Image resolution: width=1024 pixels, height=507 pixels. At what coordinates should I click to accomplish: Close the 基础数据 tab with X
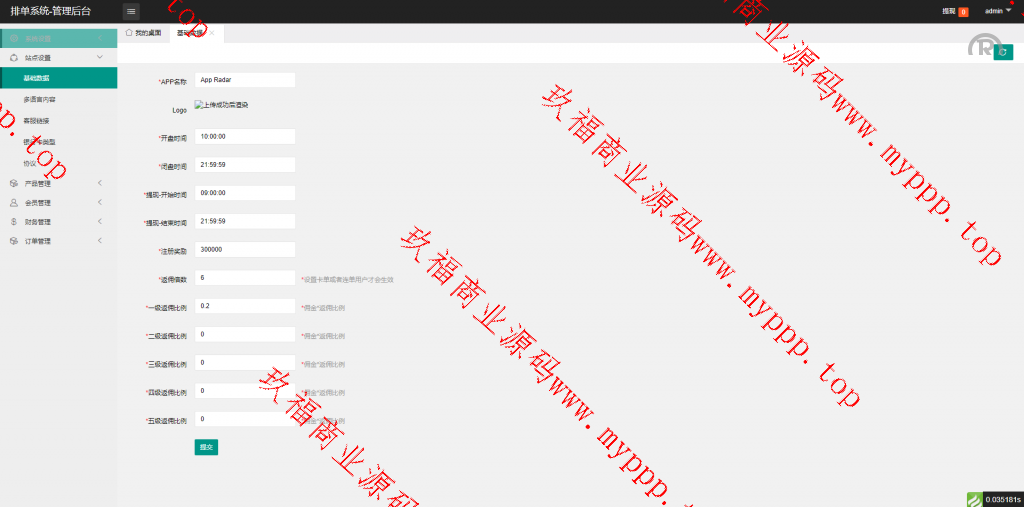point(212,33)
